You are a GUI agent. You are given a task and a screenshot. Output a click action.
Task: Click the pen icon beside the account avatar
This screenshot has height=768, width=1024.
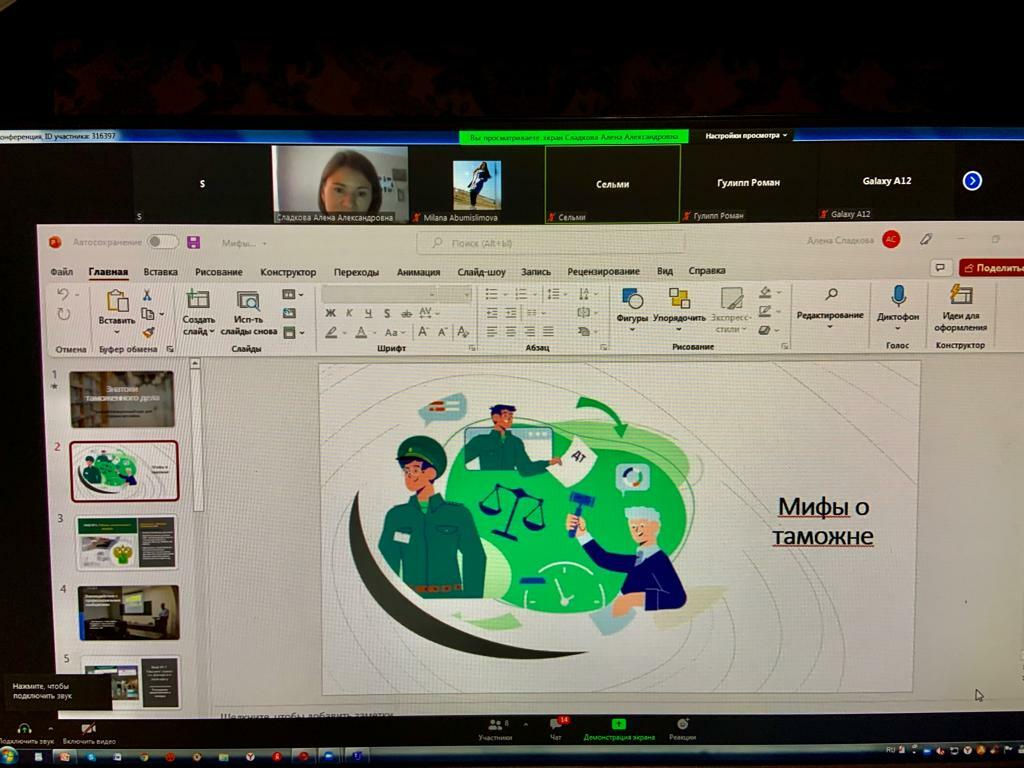926,240
